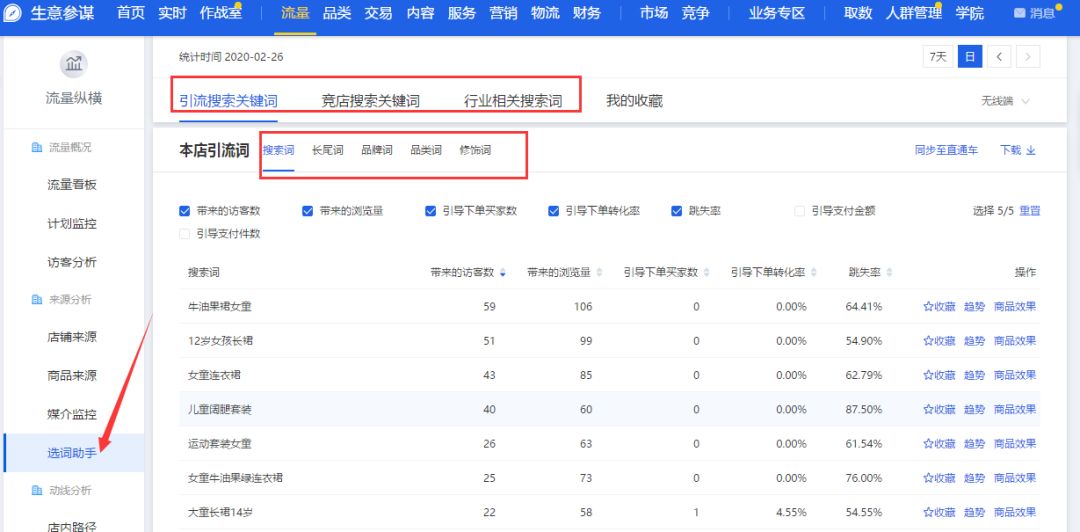Screen dimensions: 1080x532
Task: Click the 来源分析 section icon
Action: [37, 300]
